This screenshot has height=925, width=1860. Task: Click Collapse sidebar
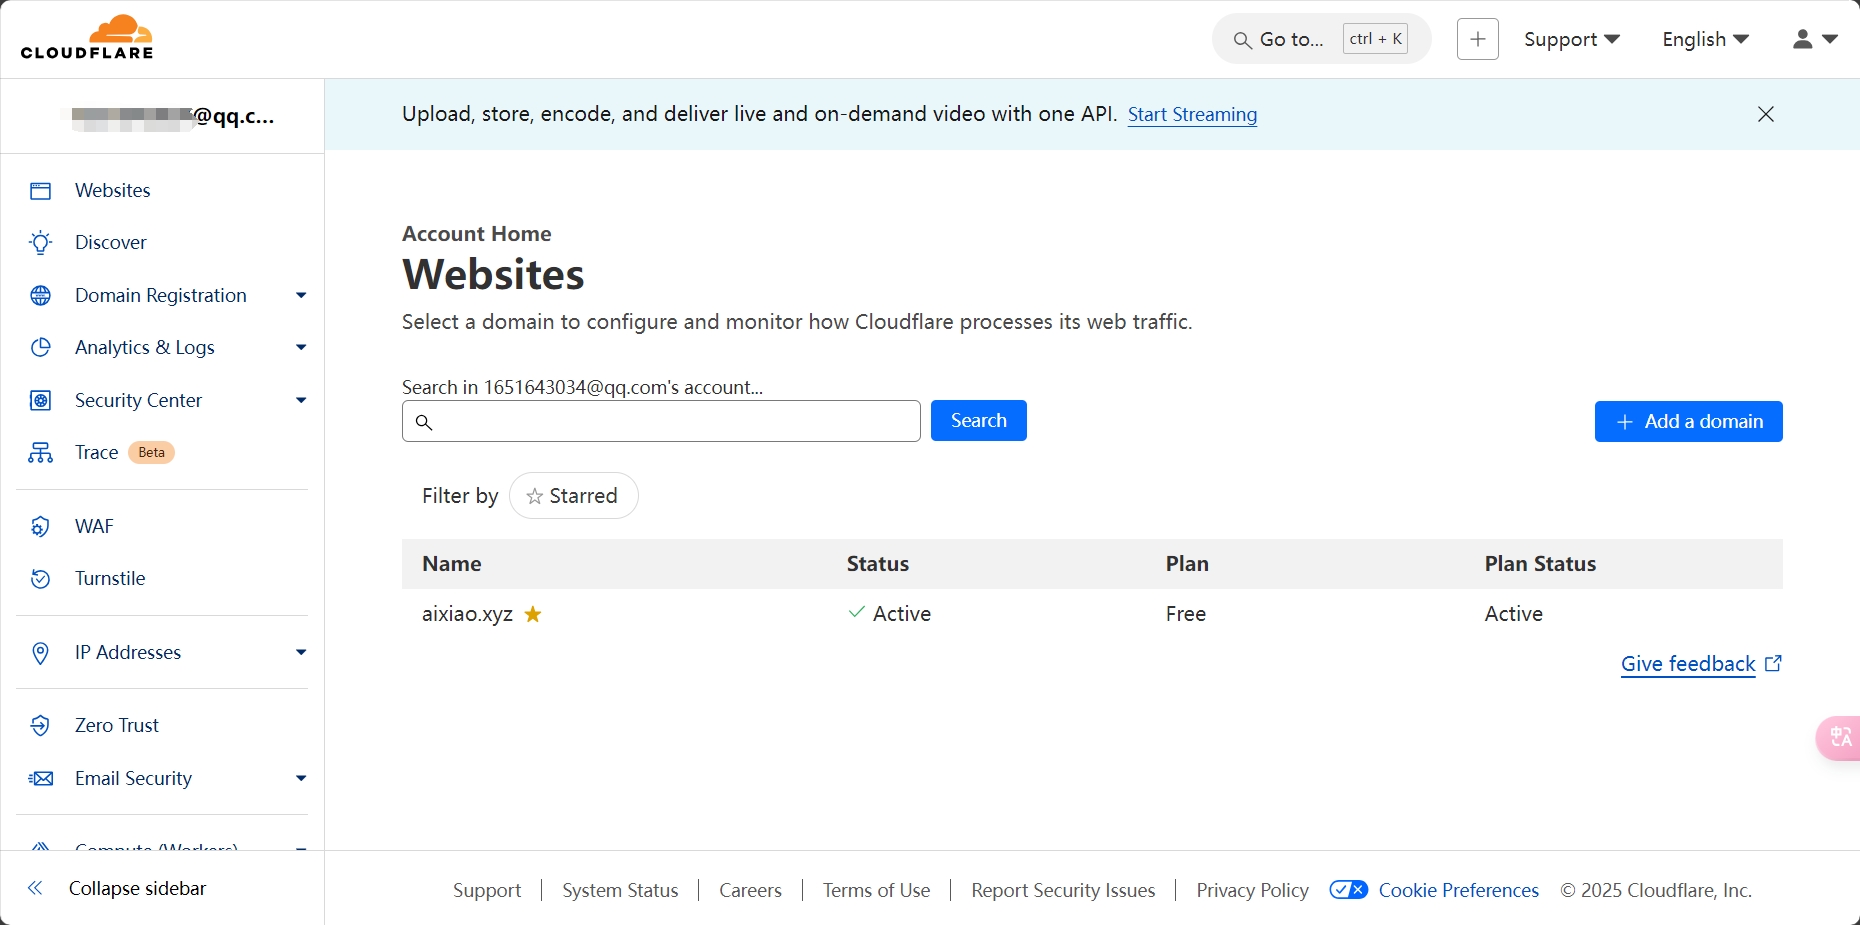click(138, 889)
